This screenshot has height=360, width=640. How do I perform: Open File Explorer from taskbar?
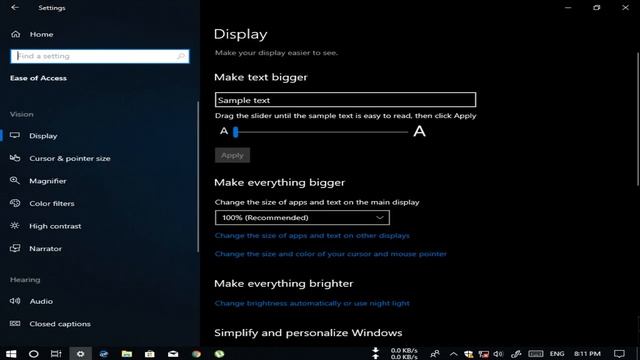[x=127, y=354]
